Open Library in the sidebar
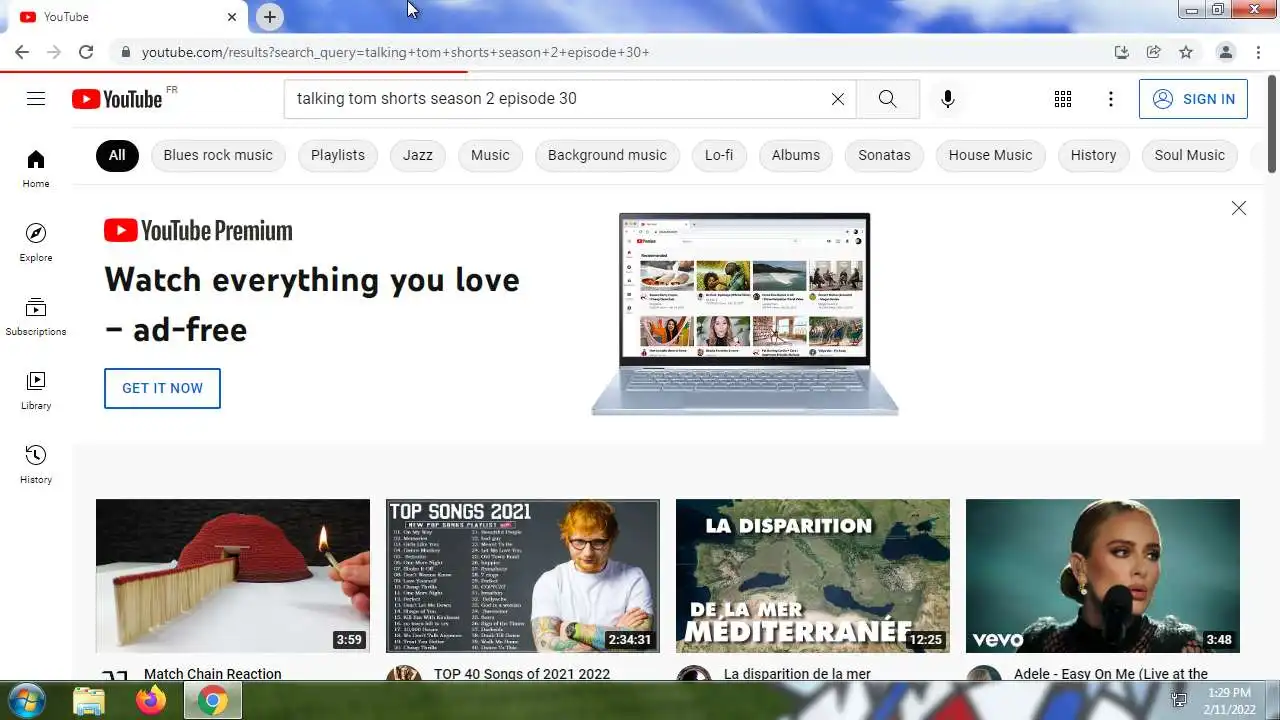Screen dimensions: 1280x720 (x=36, y=391)
